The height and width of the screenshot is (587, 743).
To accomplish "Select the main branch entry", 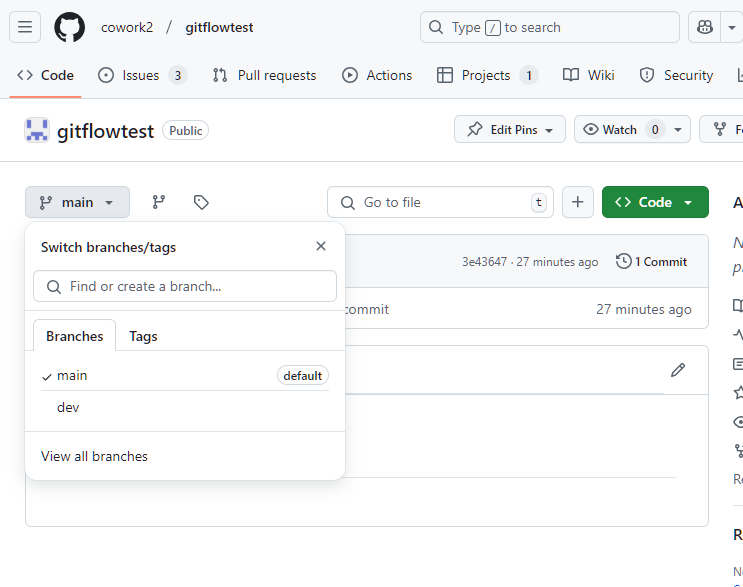I will (185, 376).
